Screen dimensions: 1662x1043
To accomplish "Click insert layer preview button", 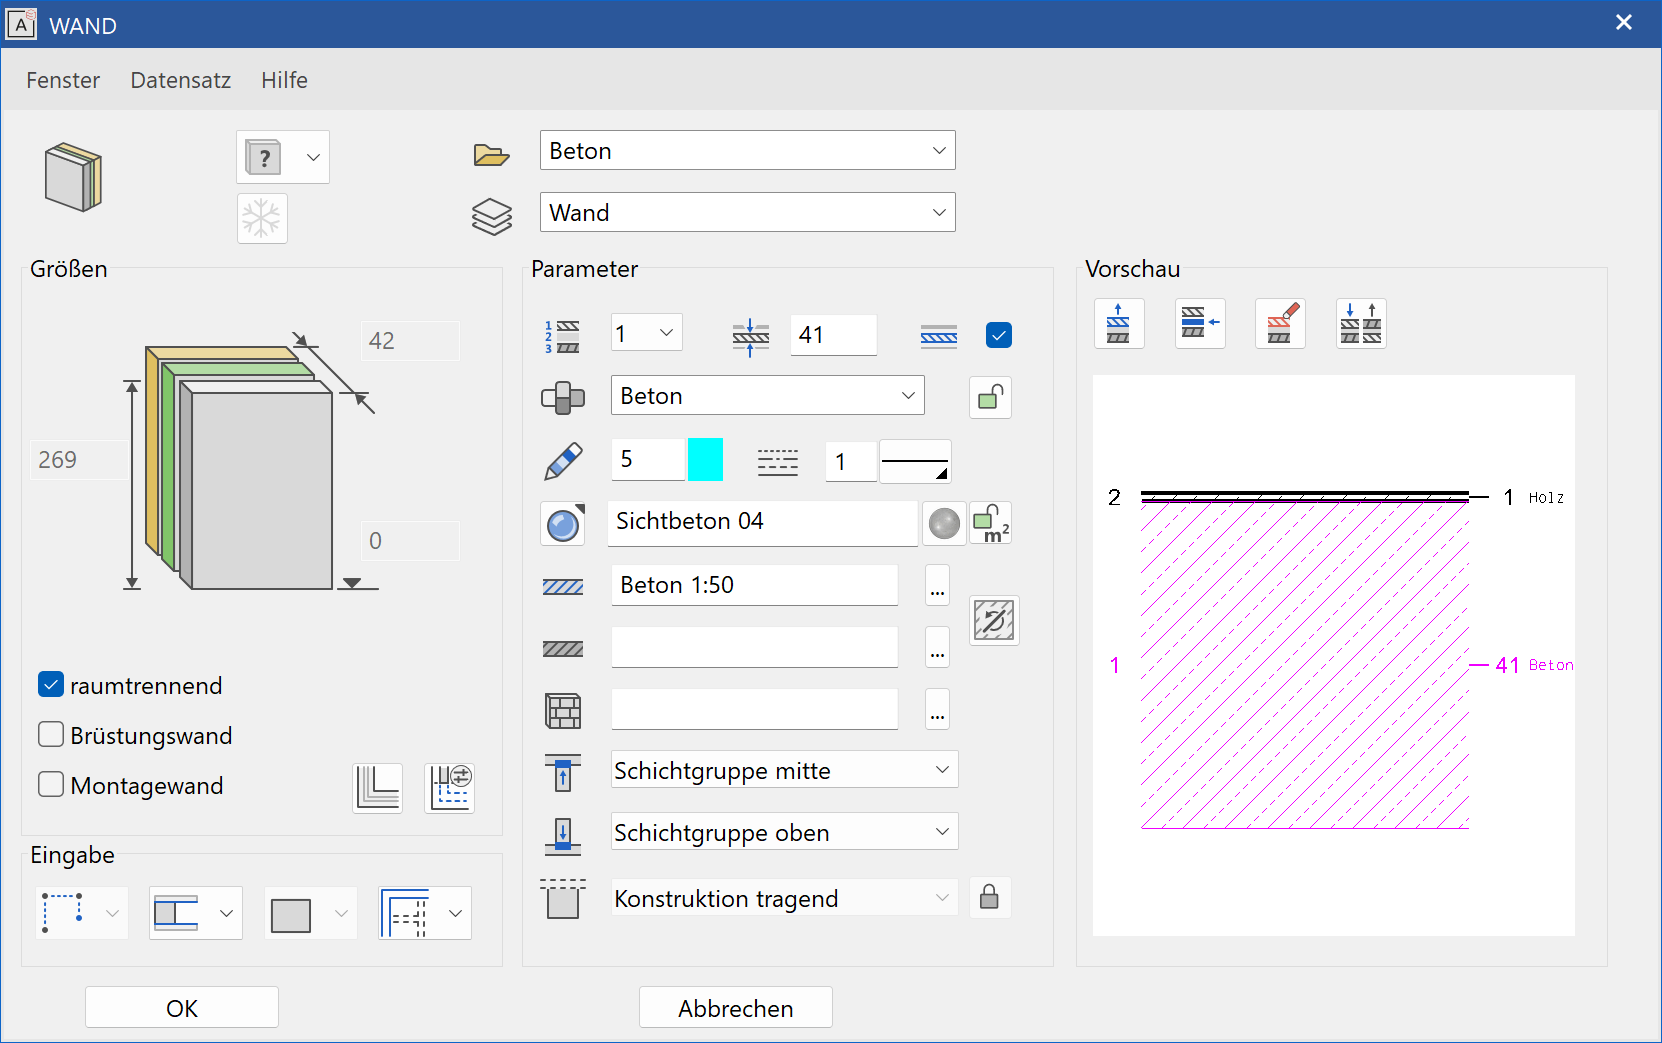I will coord(1200,323).
